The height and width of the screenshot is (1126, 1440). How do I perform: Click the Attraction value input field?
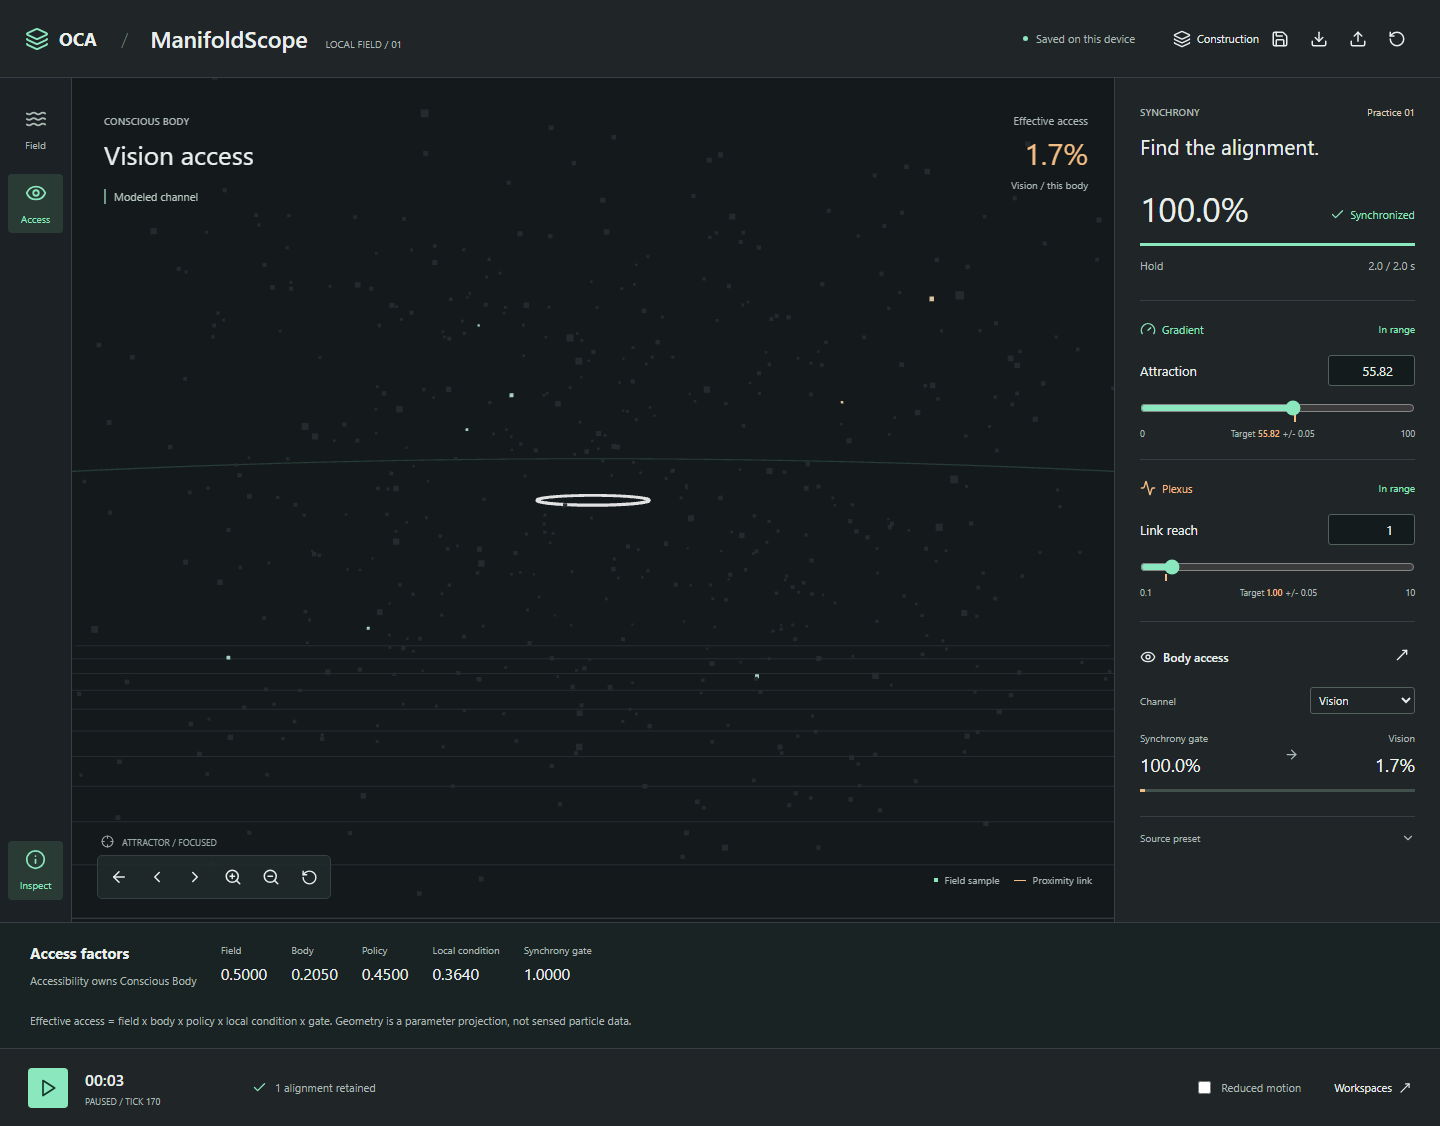1371,371
